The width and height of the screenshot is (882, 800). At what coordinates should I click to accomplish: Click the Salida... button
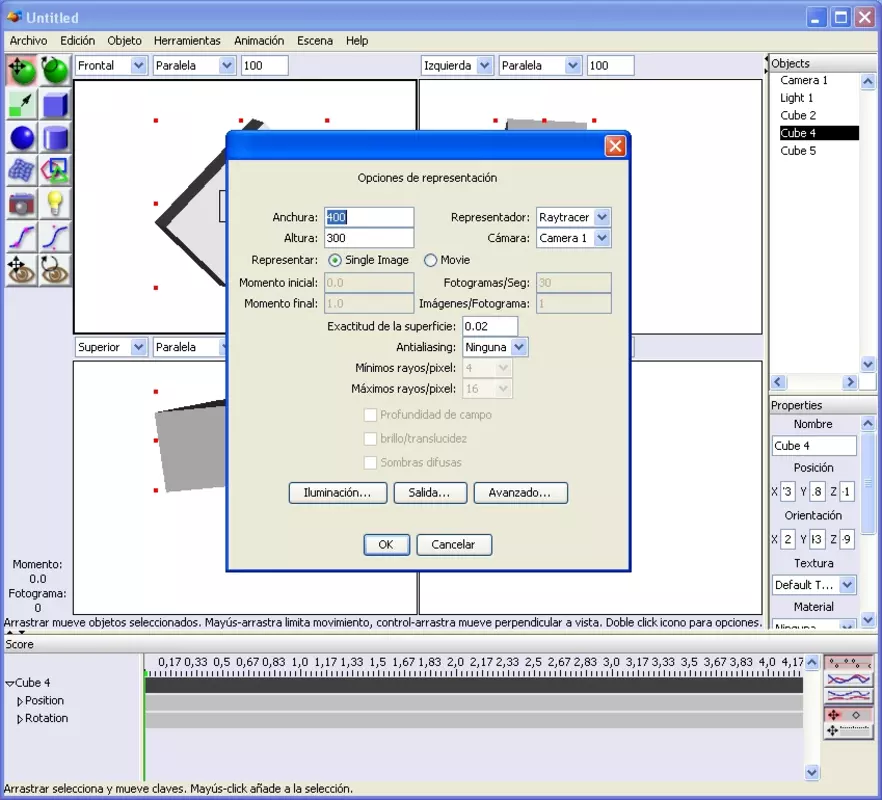[430, 493]
